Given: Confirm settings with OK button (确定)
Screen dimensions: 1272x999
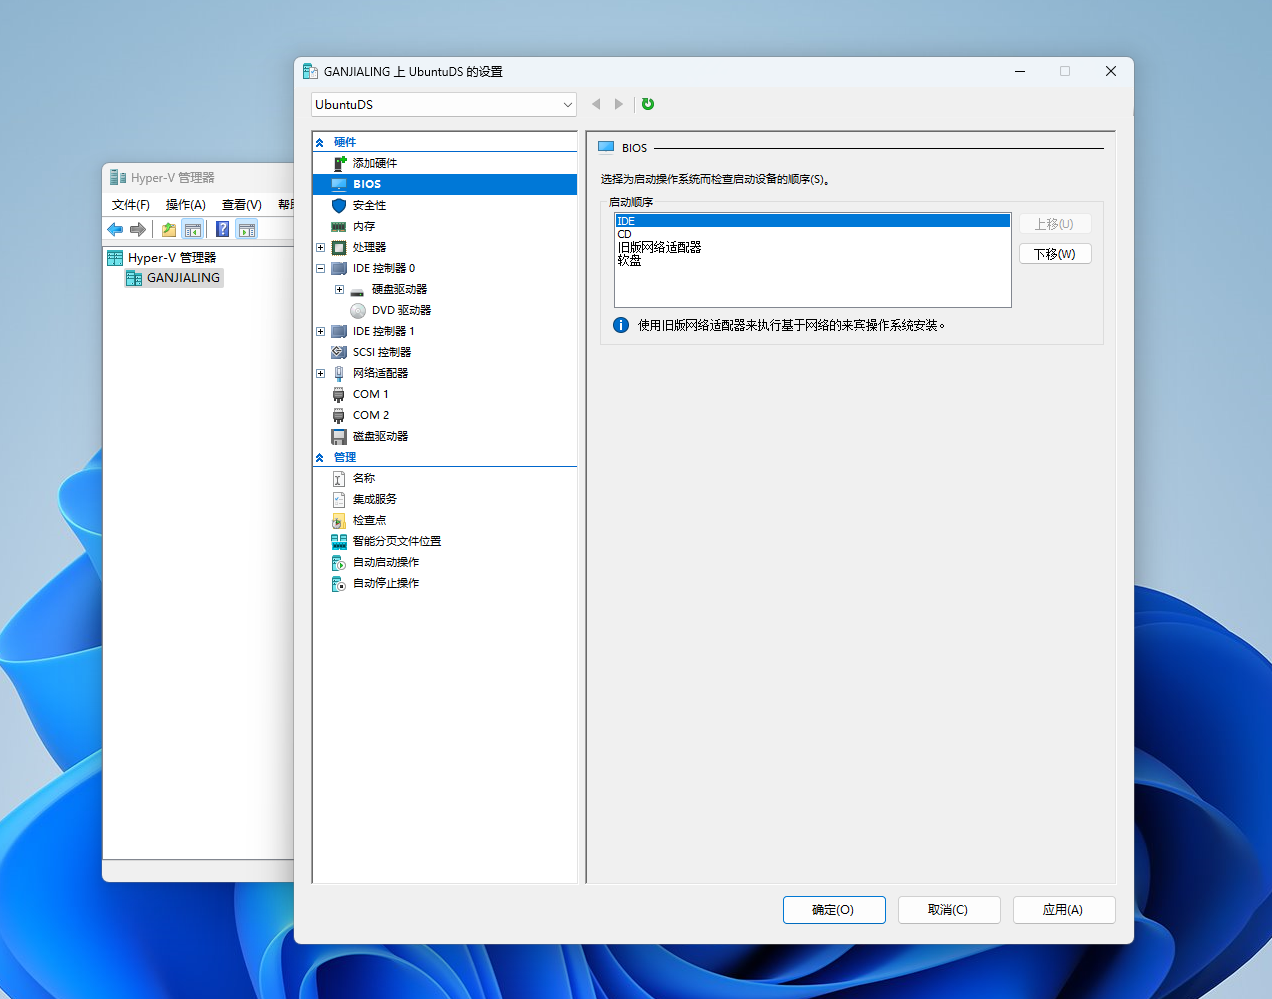Looking at the screenshot, I should pyautogui.click(x=834, y=910).
